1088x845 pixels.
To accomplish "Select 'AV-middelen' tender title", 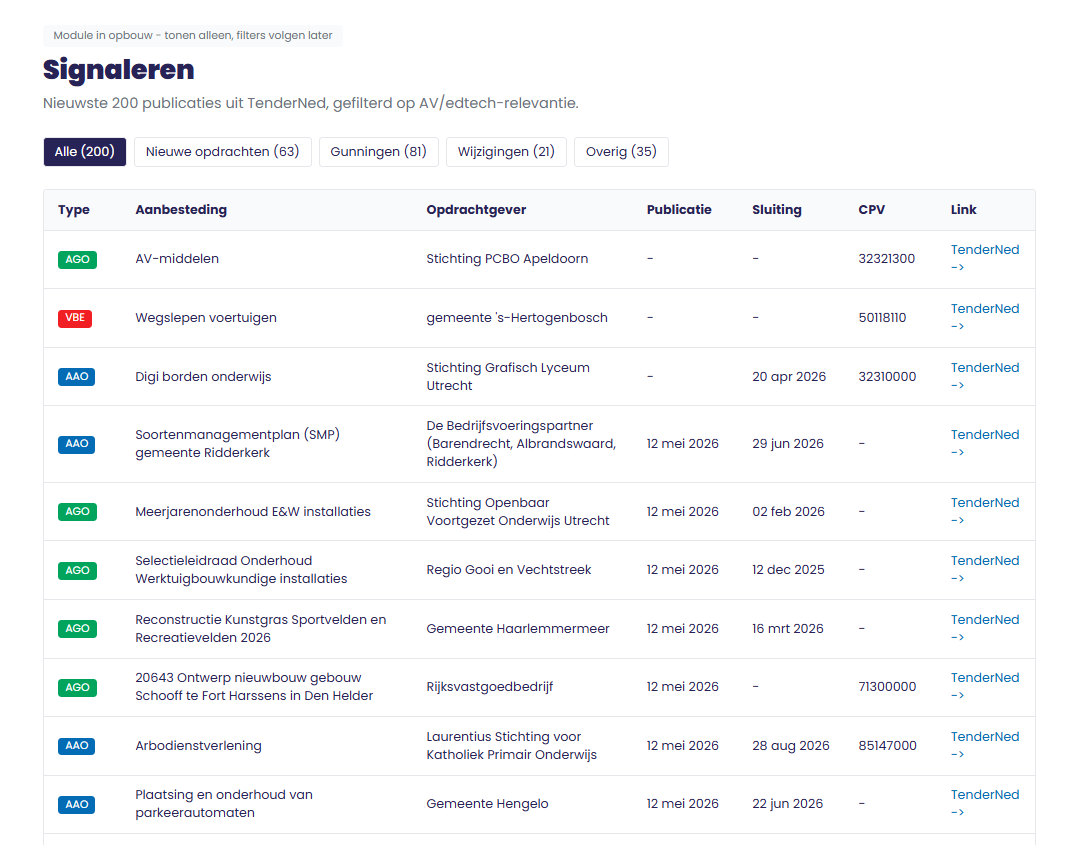I will coord(177,259).
